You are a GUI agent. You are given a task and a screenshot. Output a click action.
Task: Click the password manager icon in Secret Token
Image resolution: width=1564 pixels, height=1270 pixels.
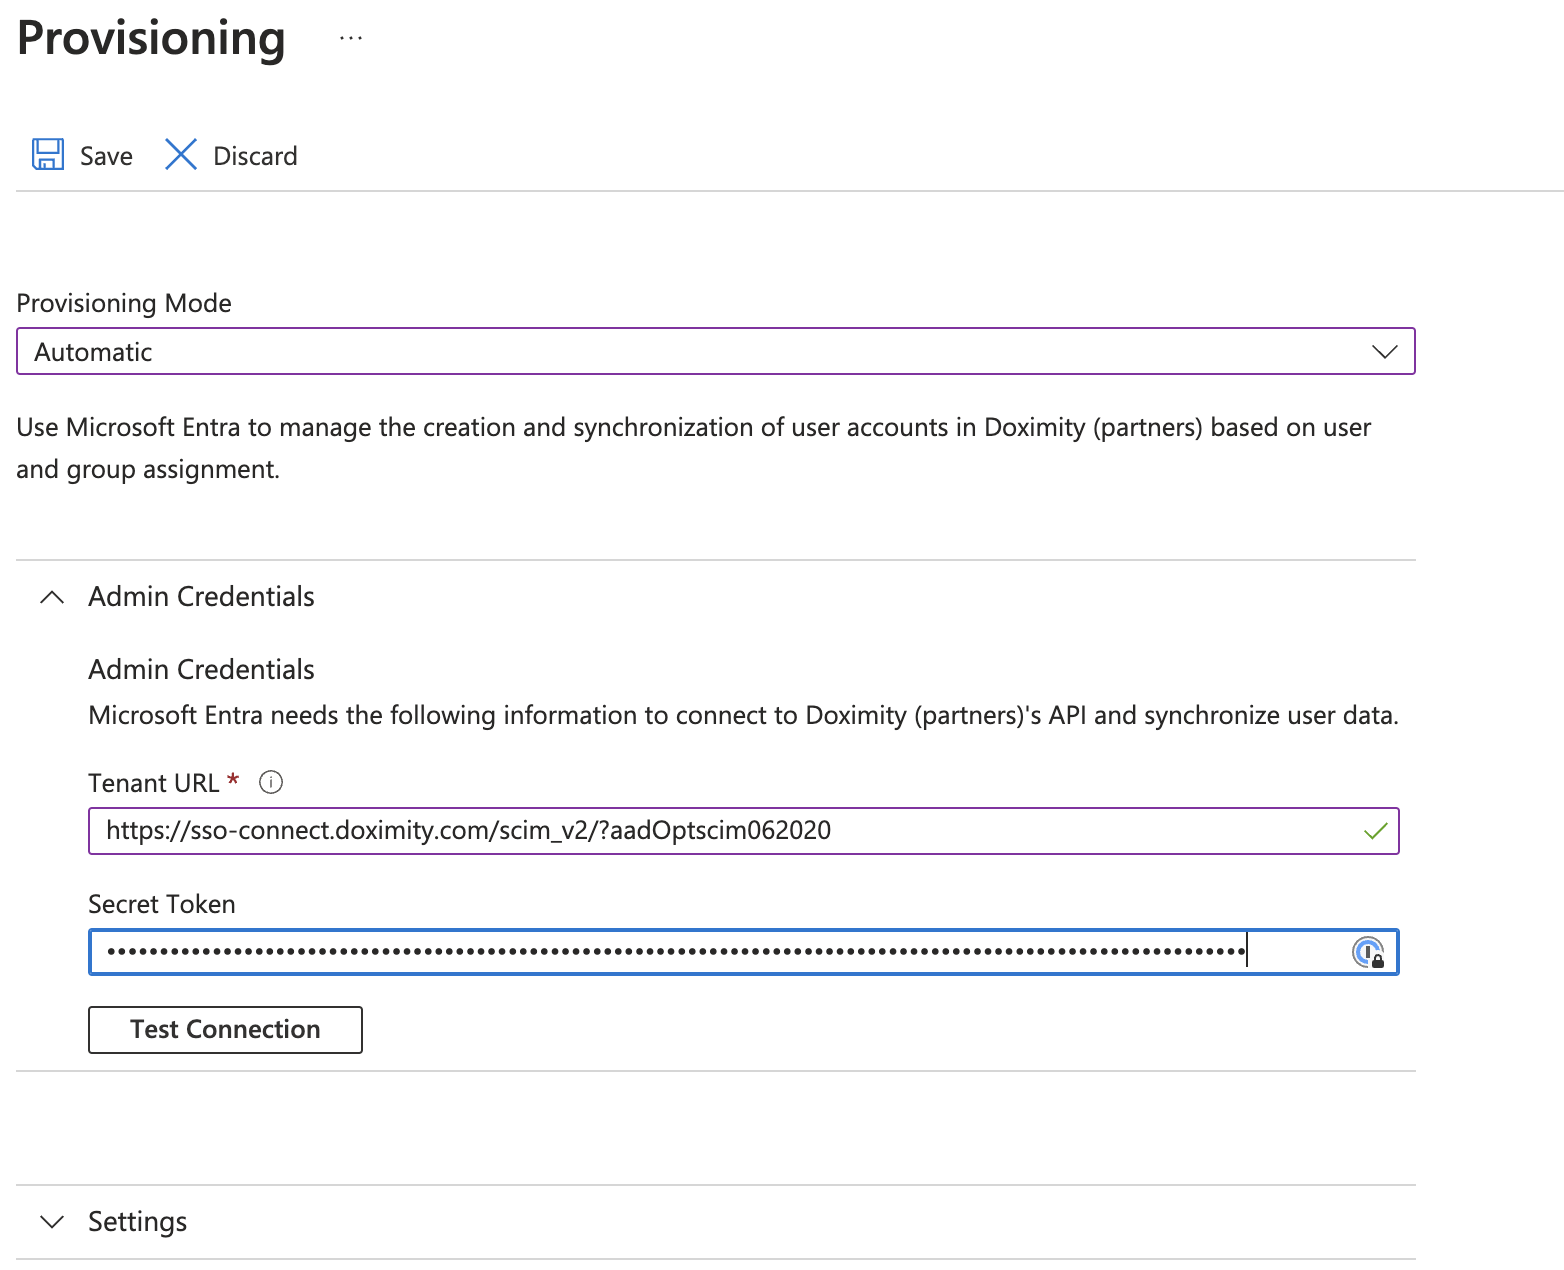(x=1368, y=952)
